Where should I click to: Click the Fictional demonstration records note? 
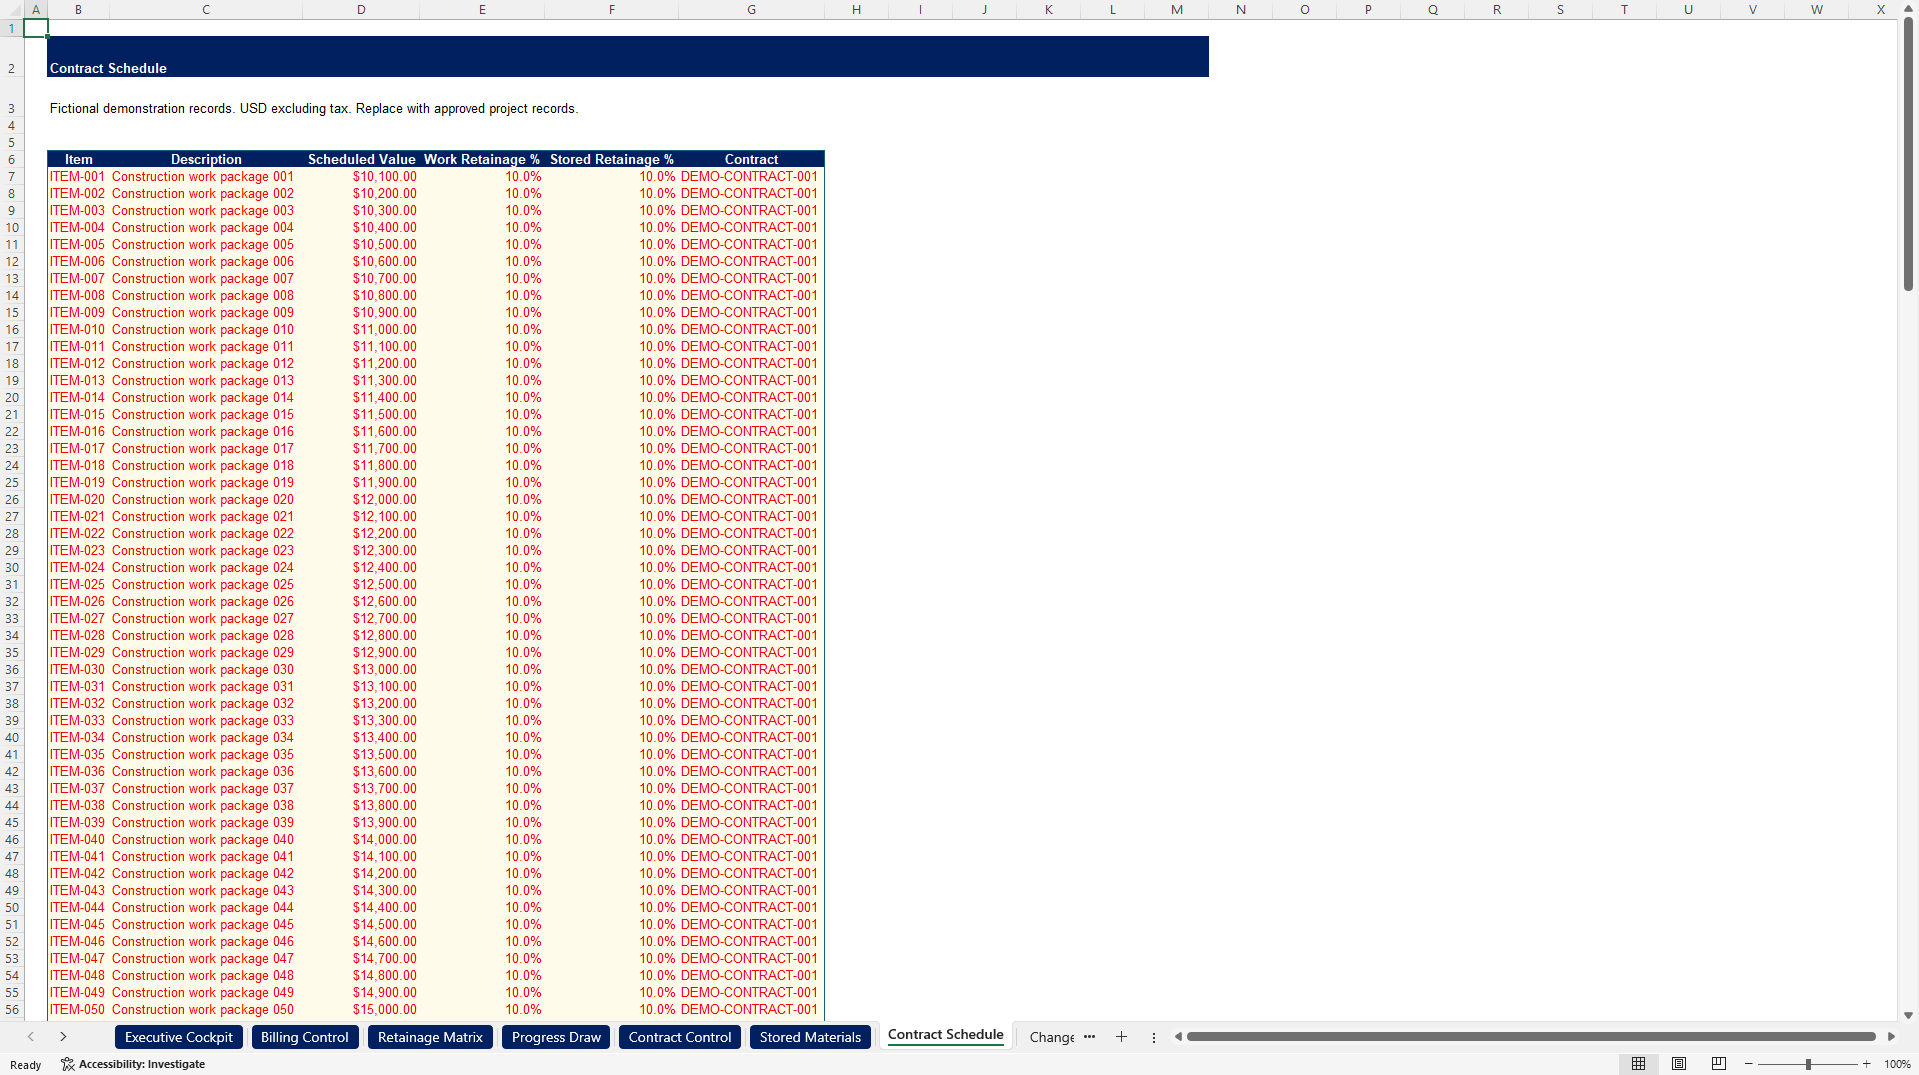coord(314,109)
